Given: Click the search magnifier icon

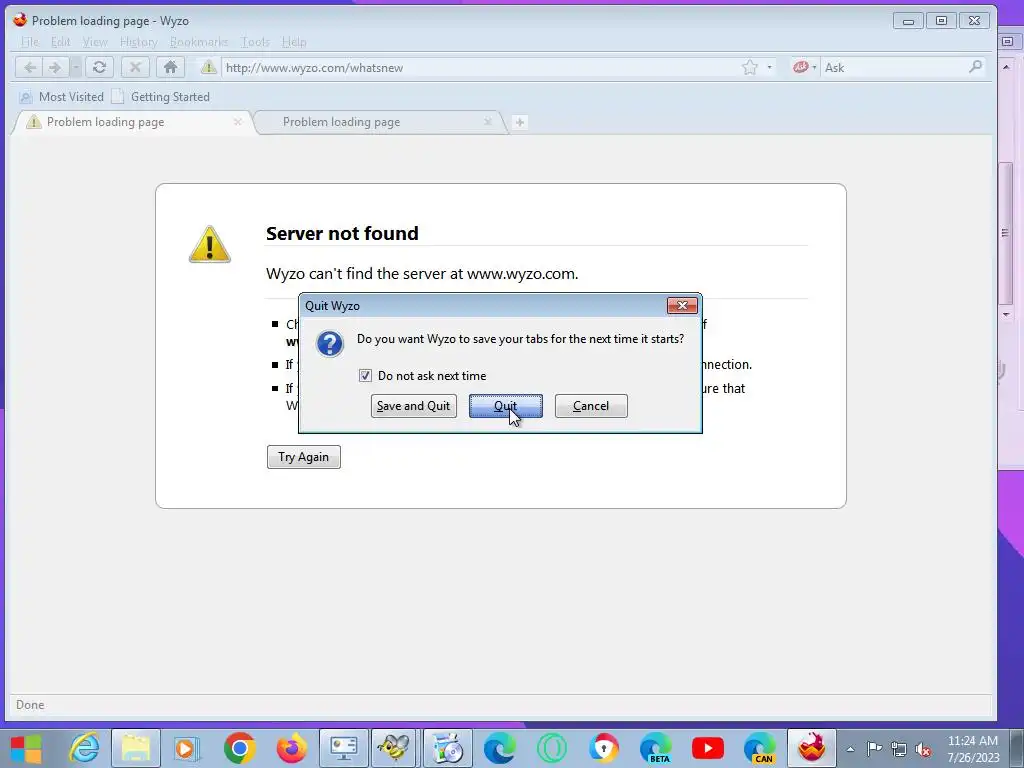Looking at the screenshot, I should click(975, 67).
